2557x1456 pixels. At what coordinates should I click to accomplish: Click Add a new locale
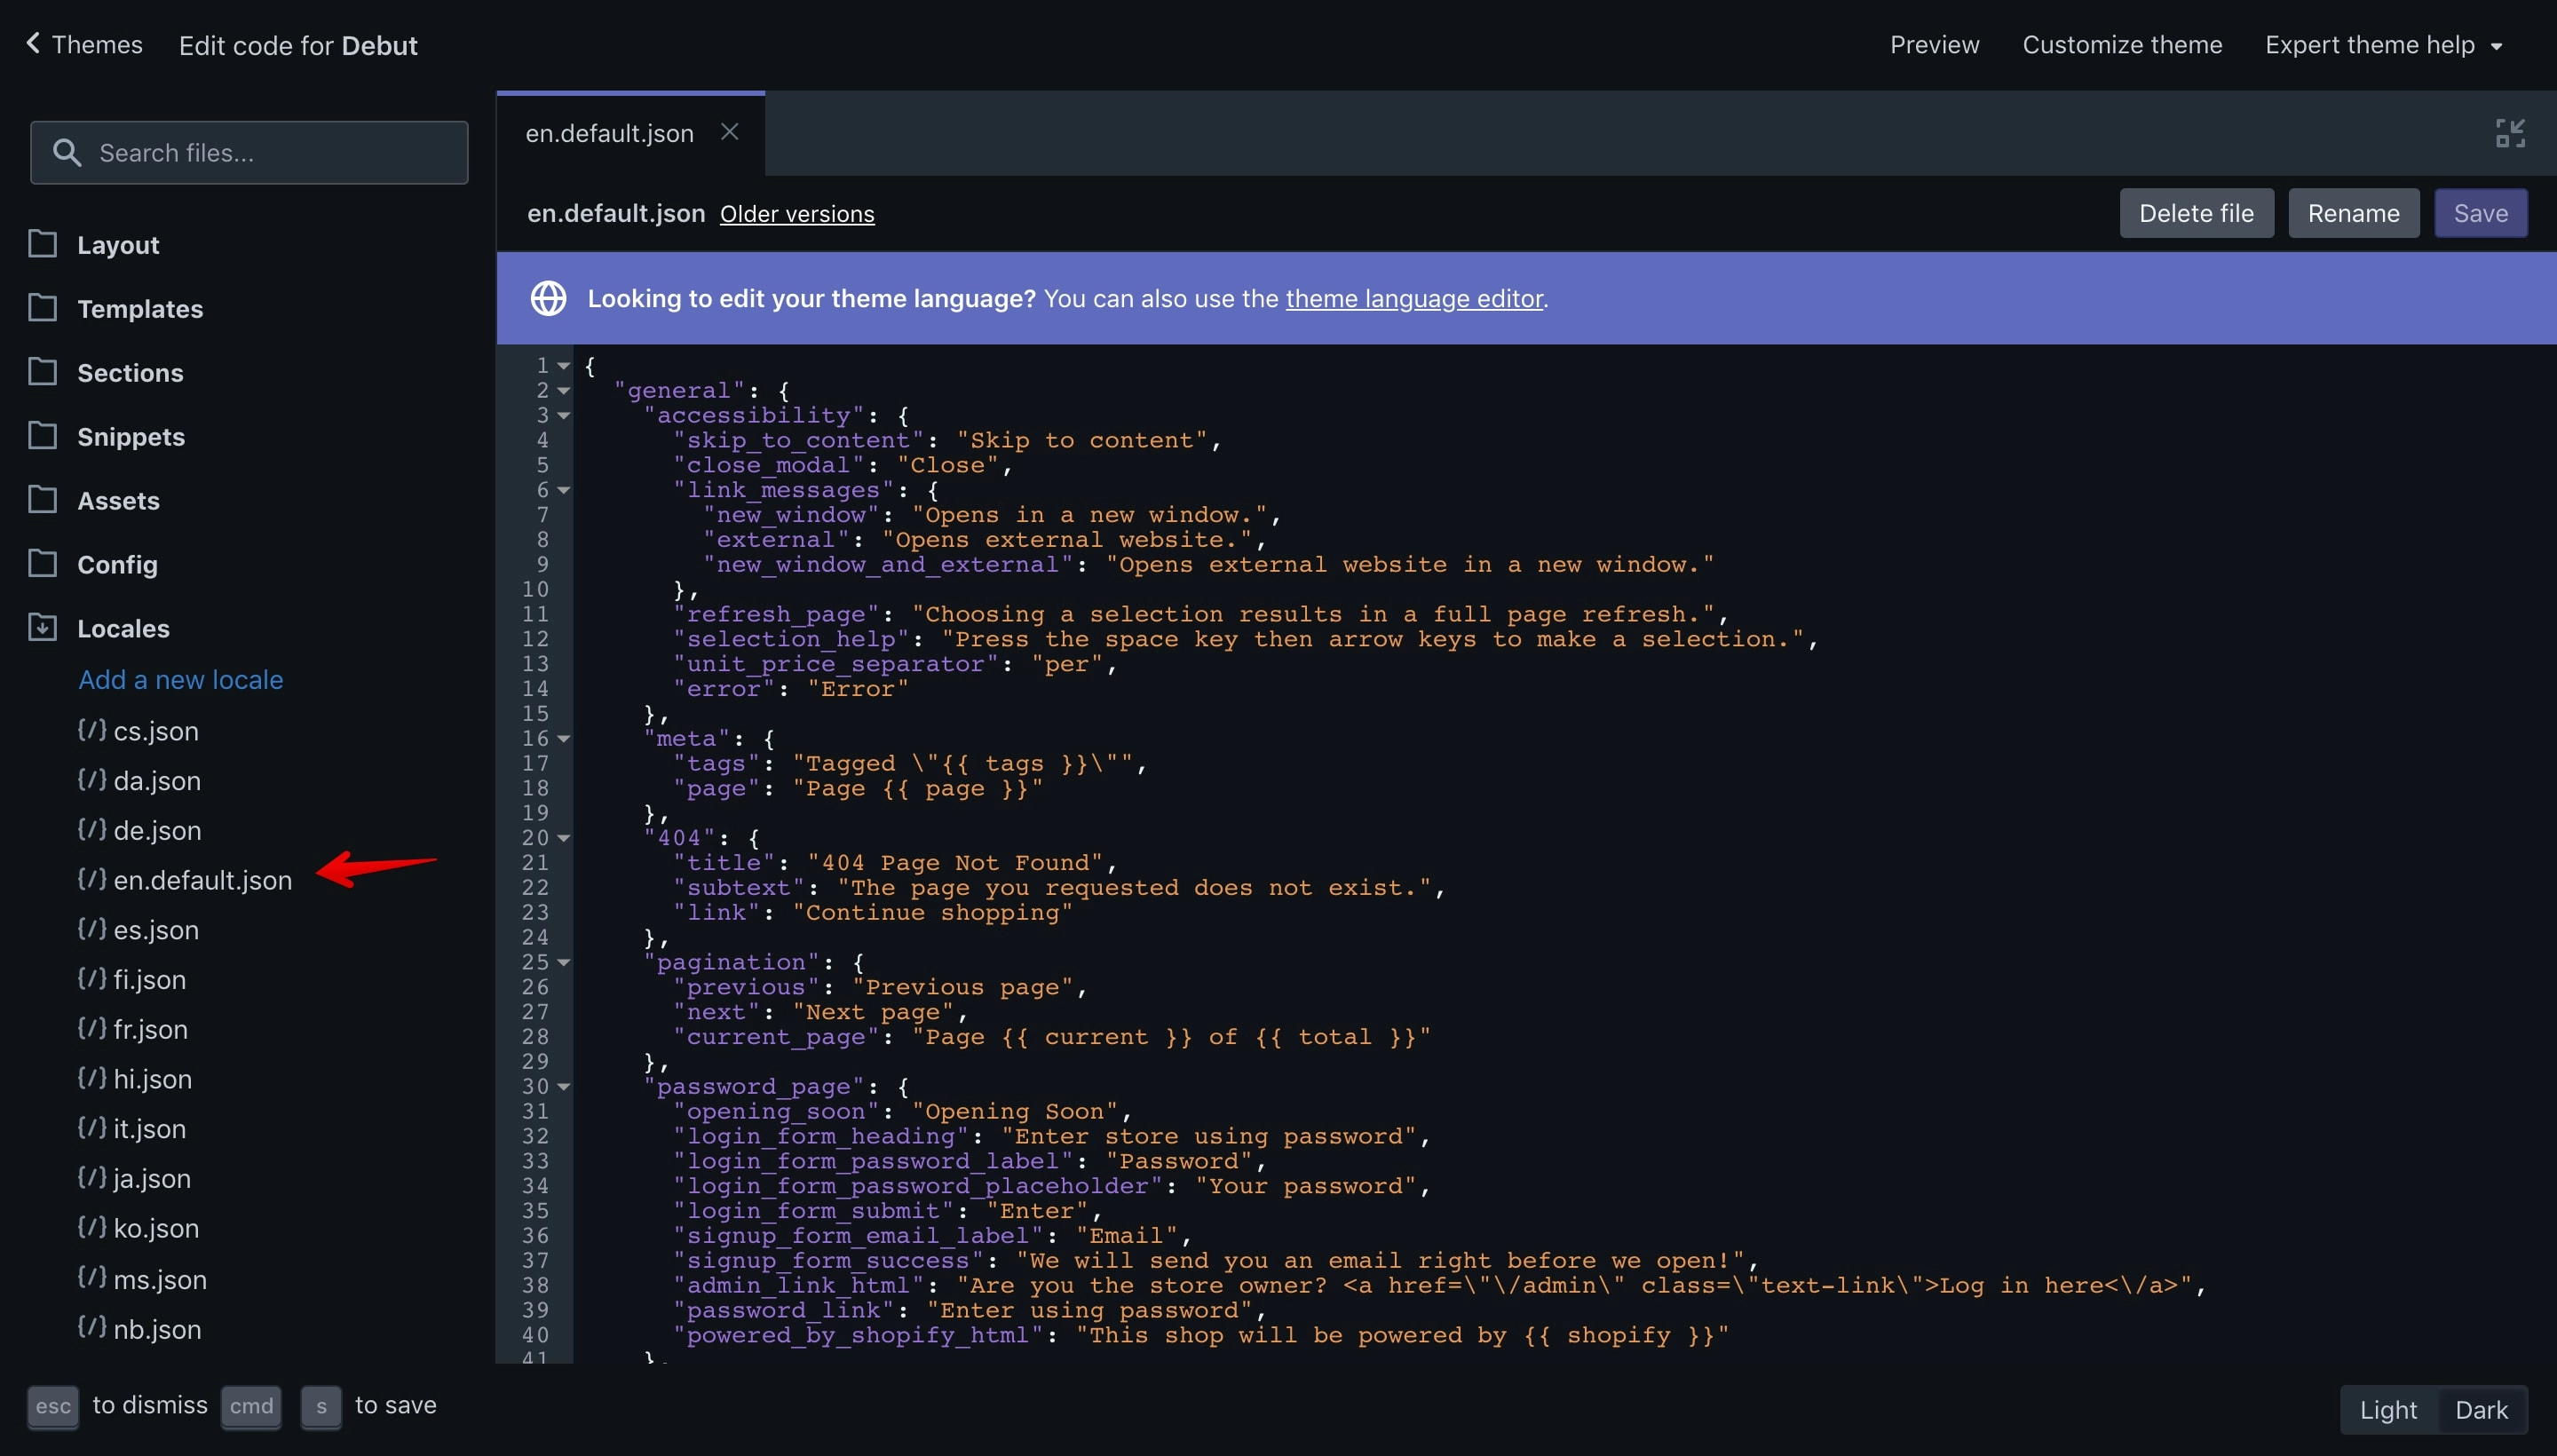[181, 680]
